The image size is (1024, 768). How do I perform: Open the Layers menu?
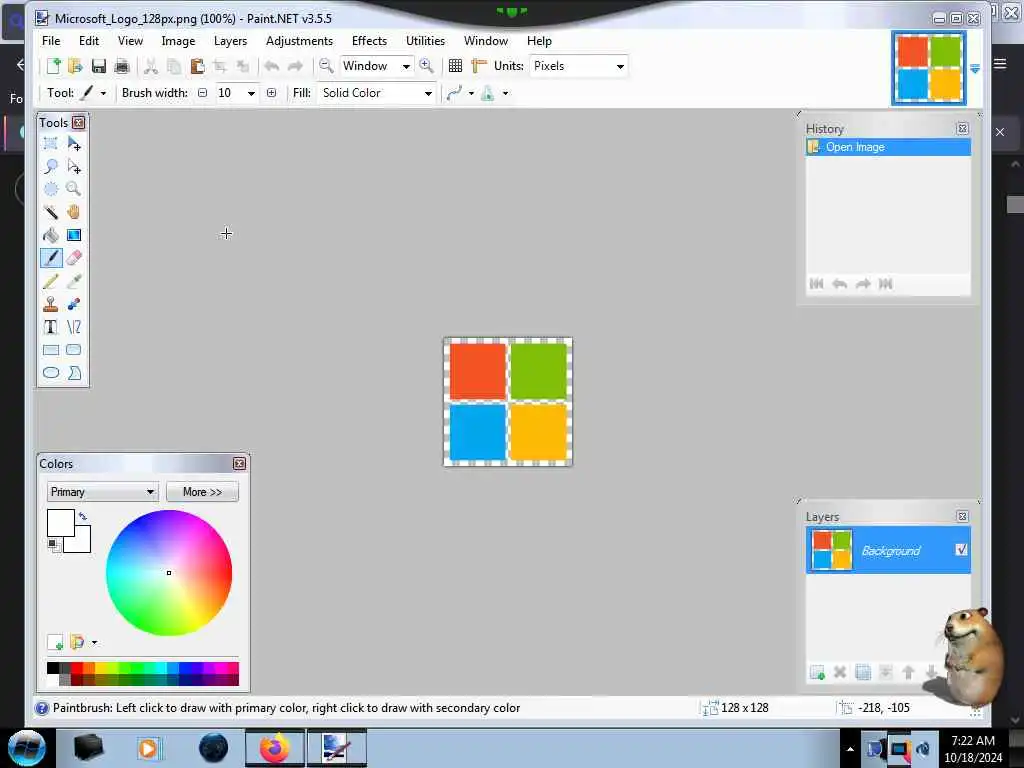point(231,40)
